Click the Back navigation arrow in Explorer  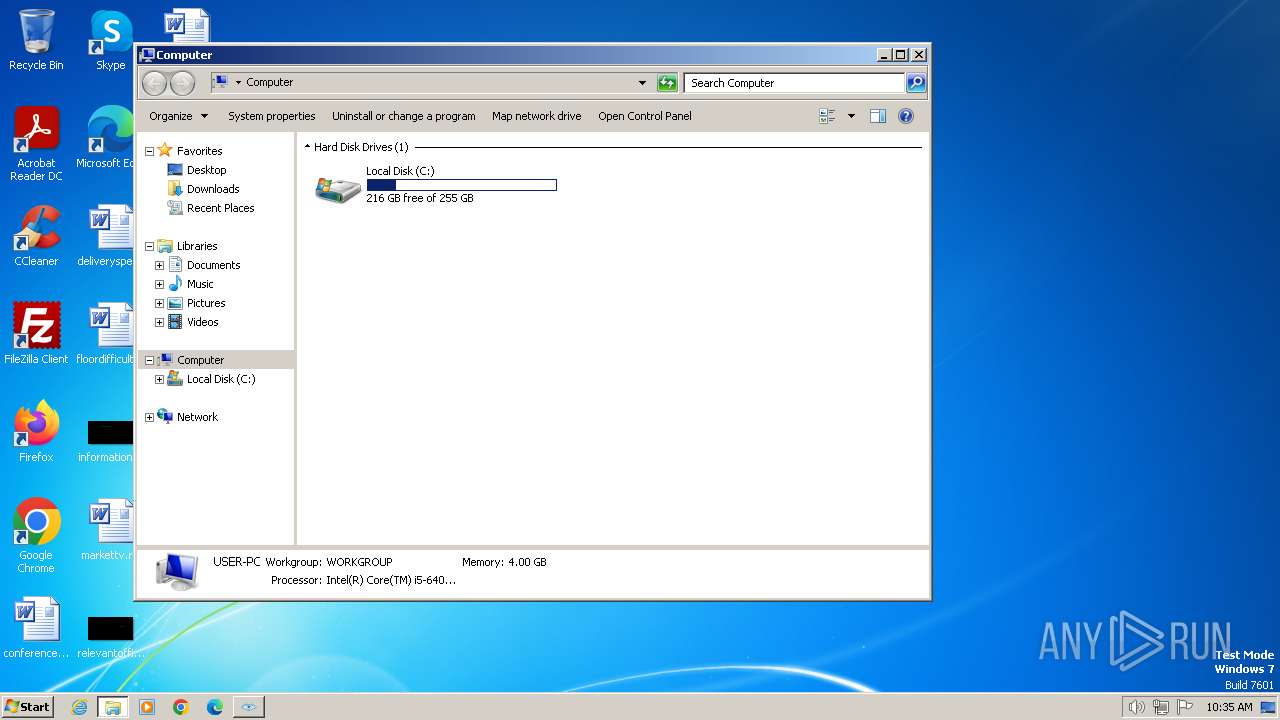154,83
